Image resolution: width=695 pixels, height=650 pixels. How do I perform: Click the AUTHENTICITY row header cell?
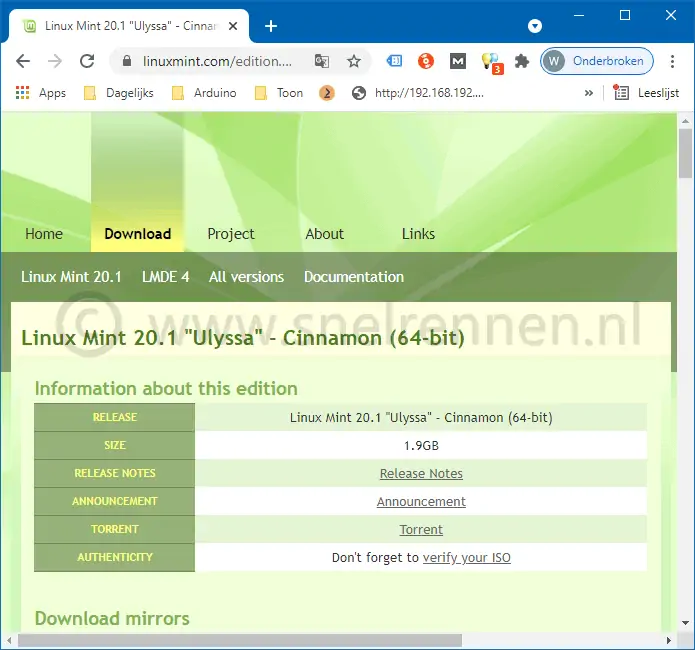(114, 557)
